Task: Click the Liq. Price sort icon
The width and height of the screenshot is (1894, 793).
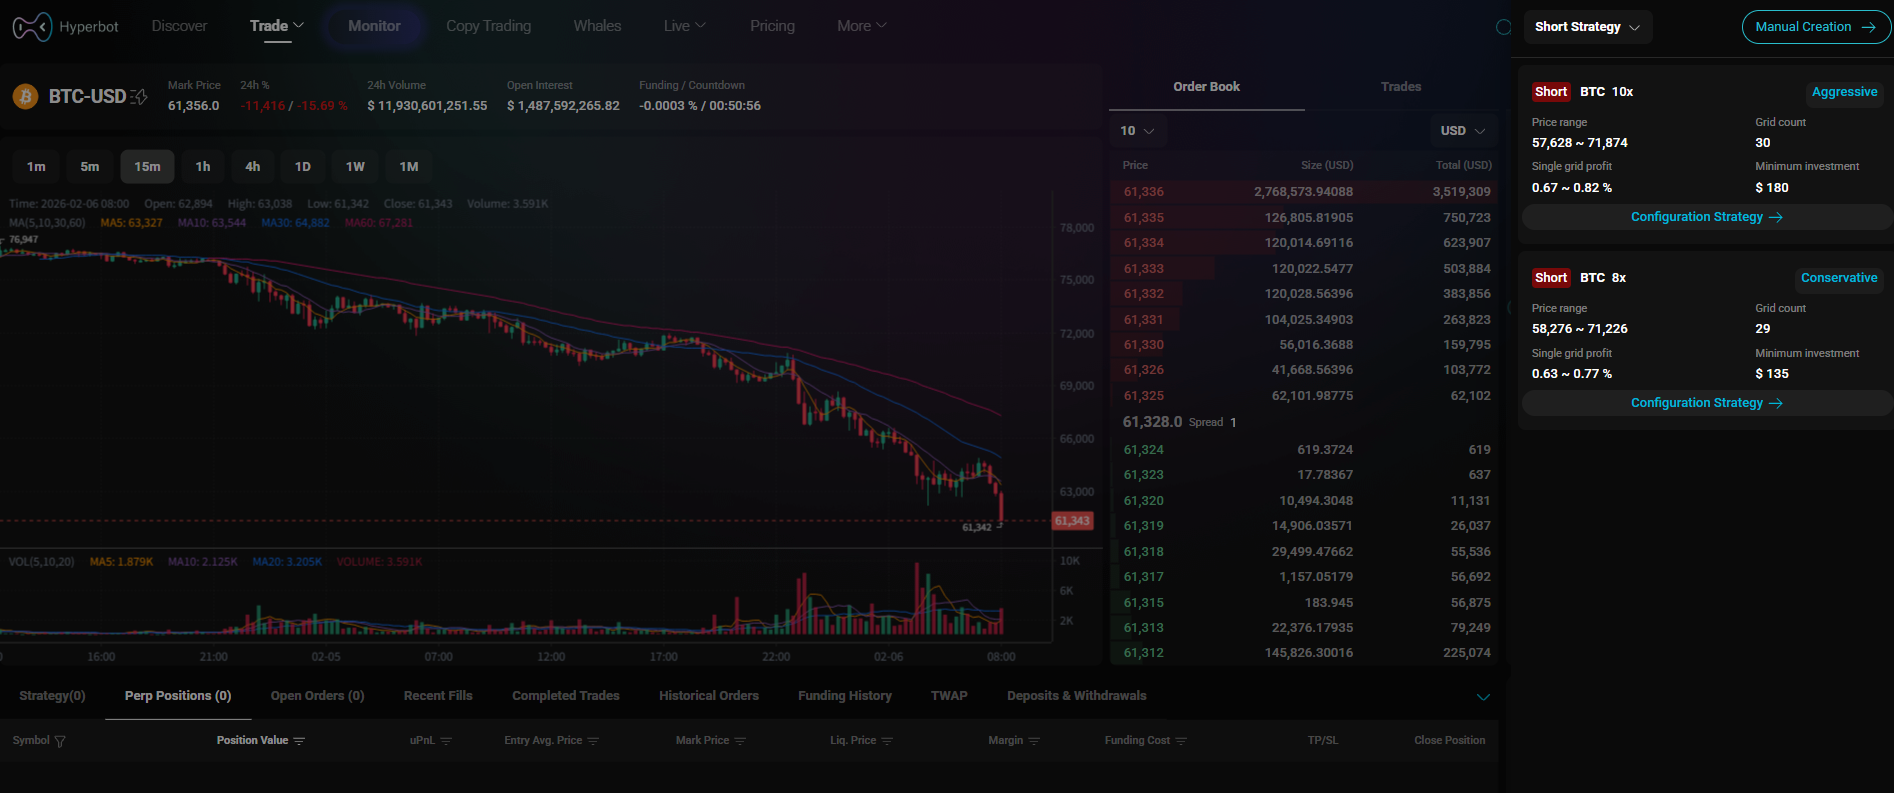Action: coord(887,741)
